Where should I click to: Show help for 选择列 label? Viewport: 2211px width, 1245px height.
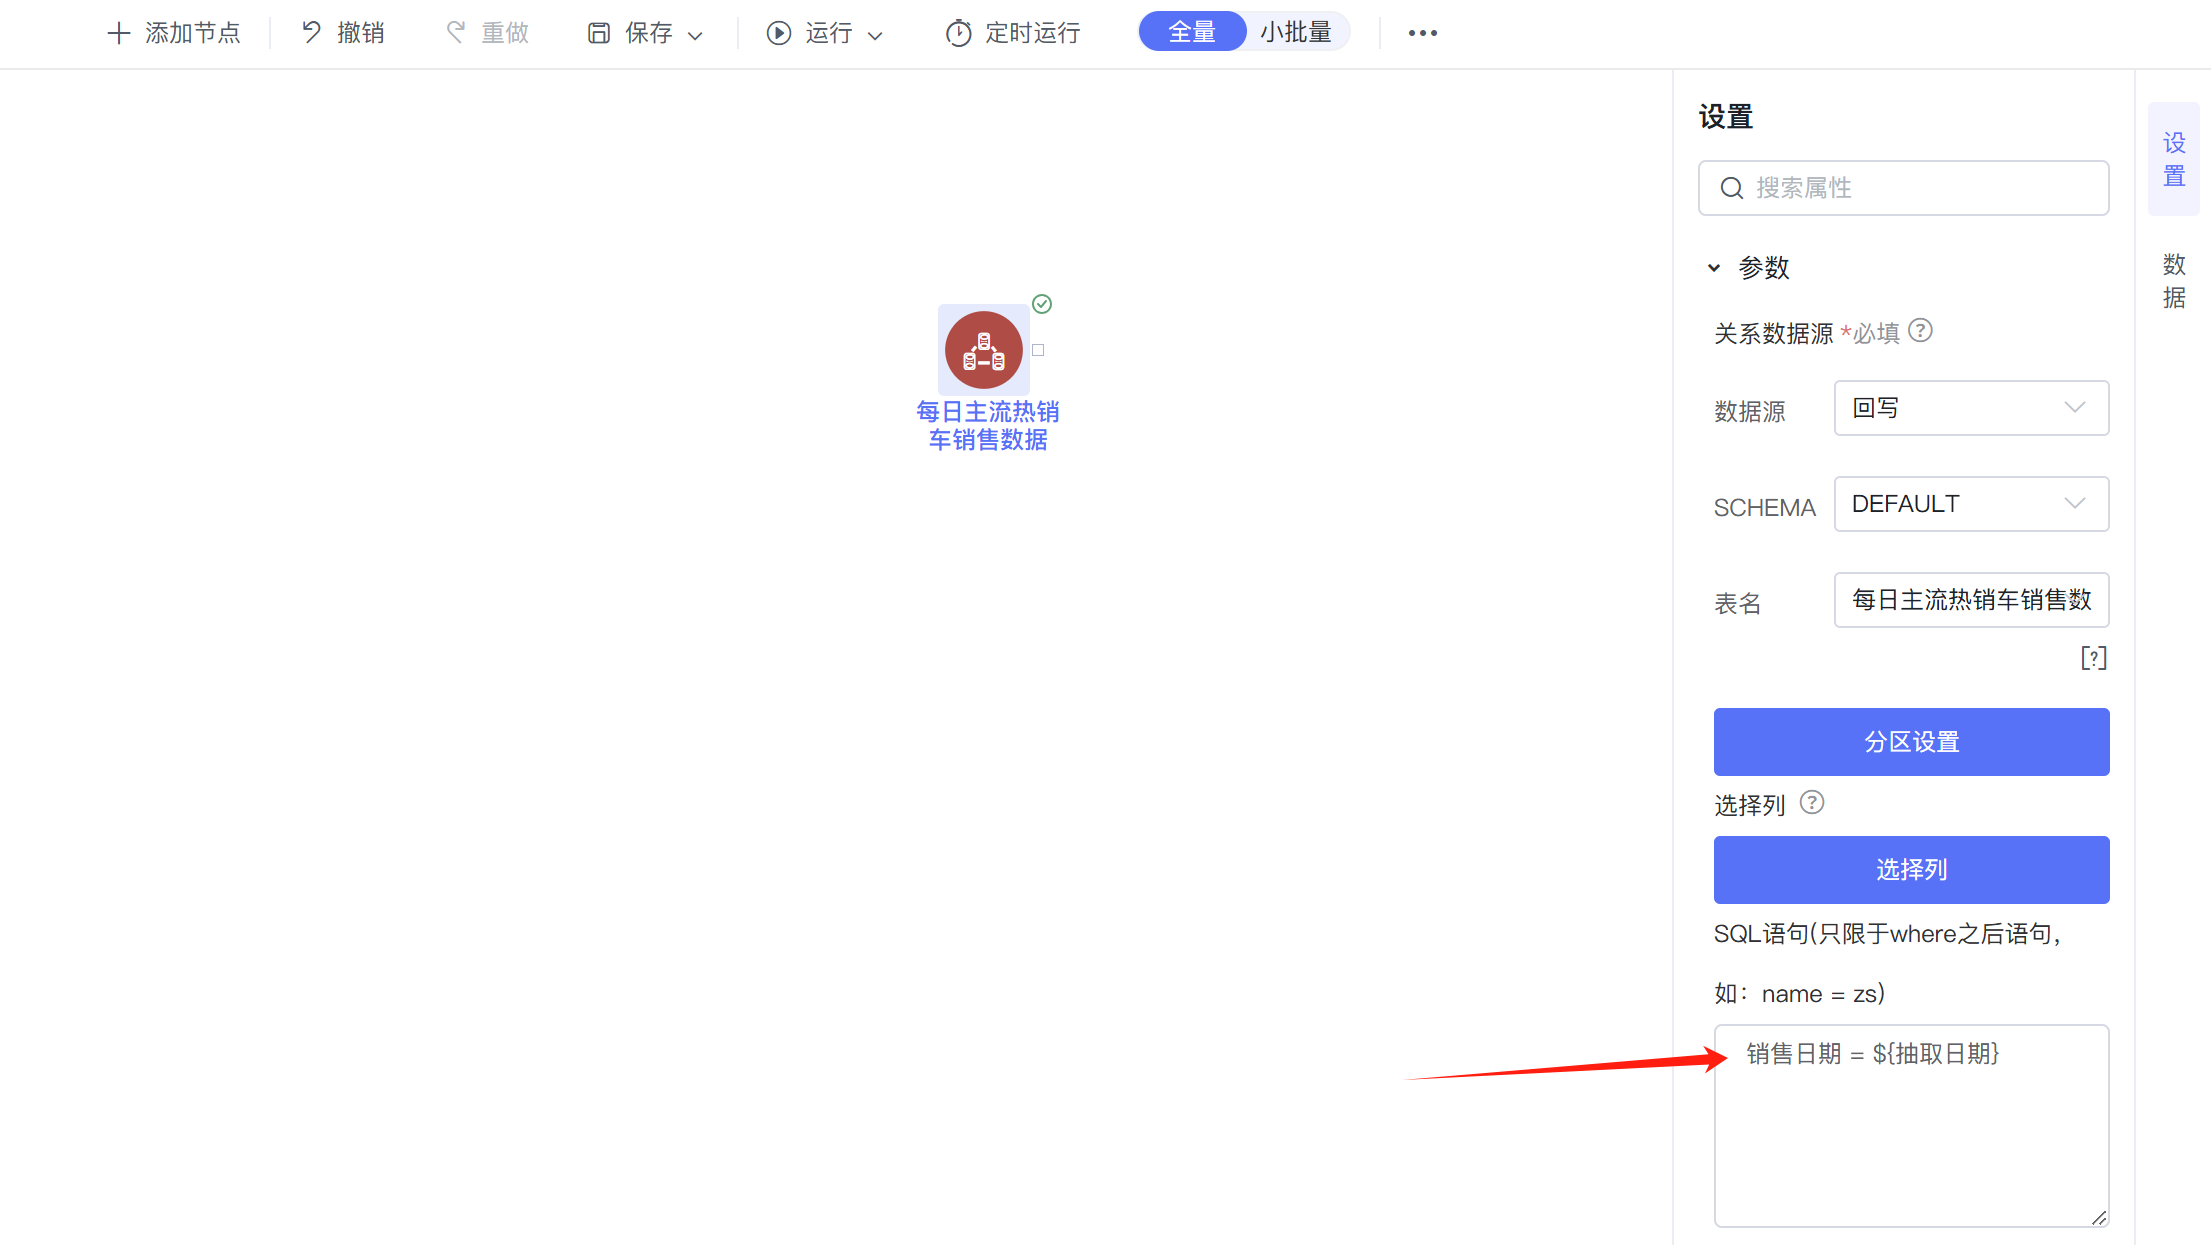[x=1812, y=803]
